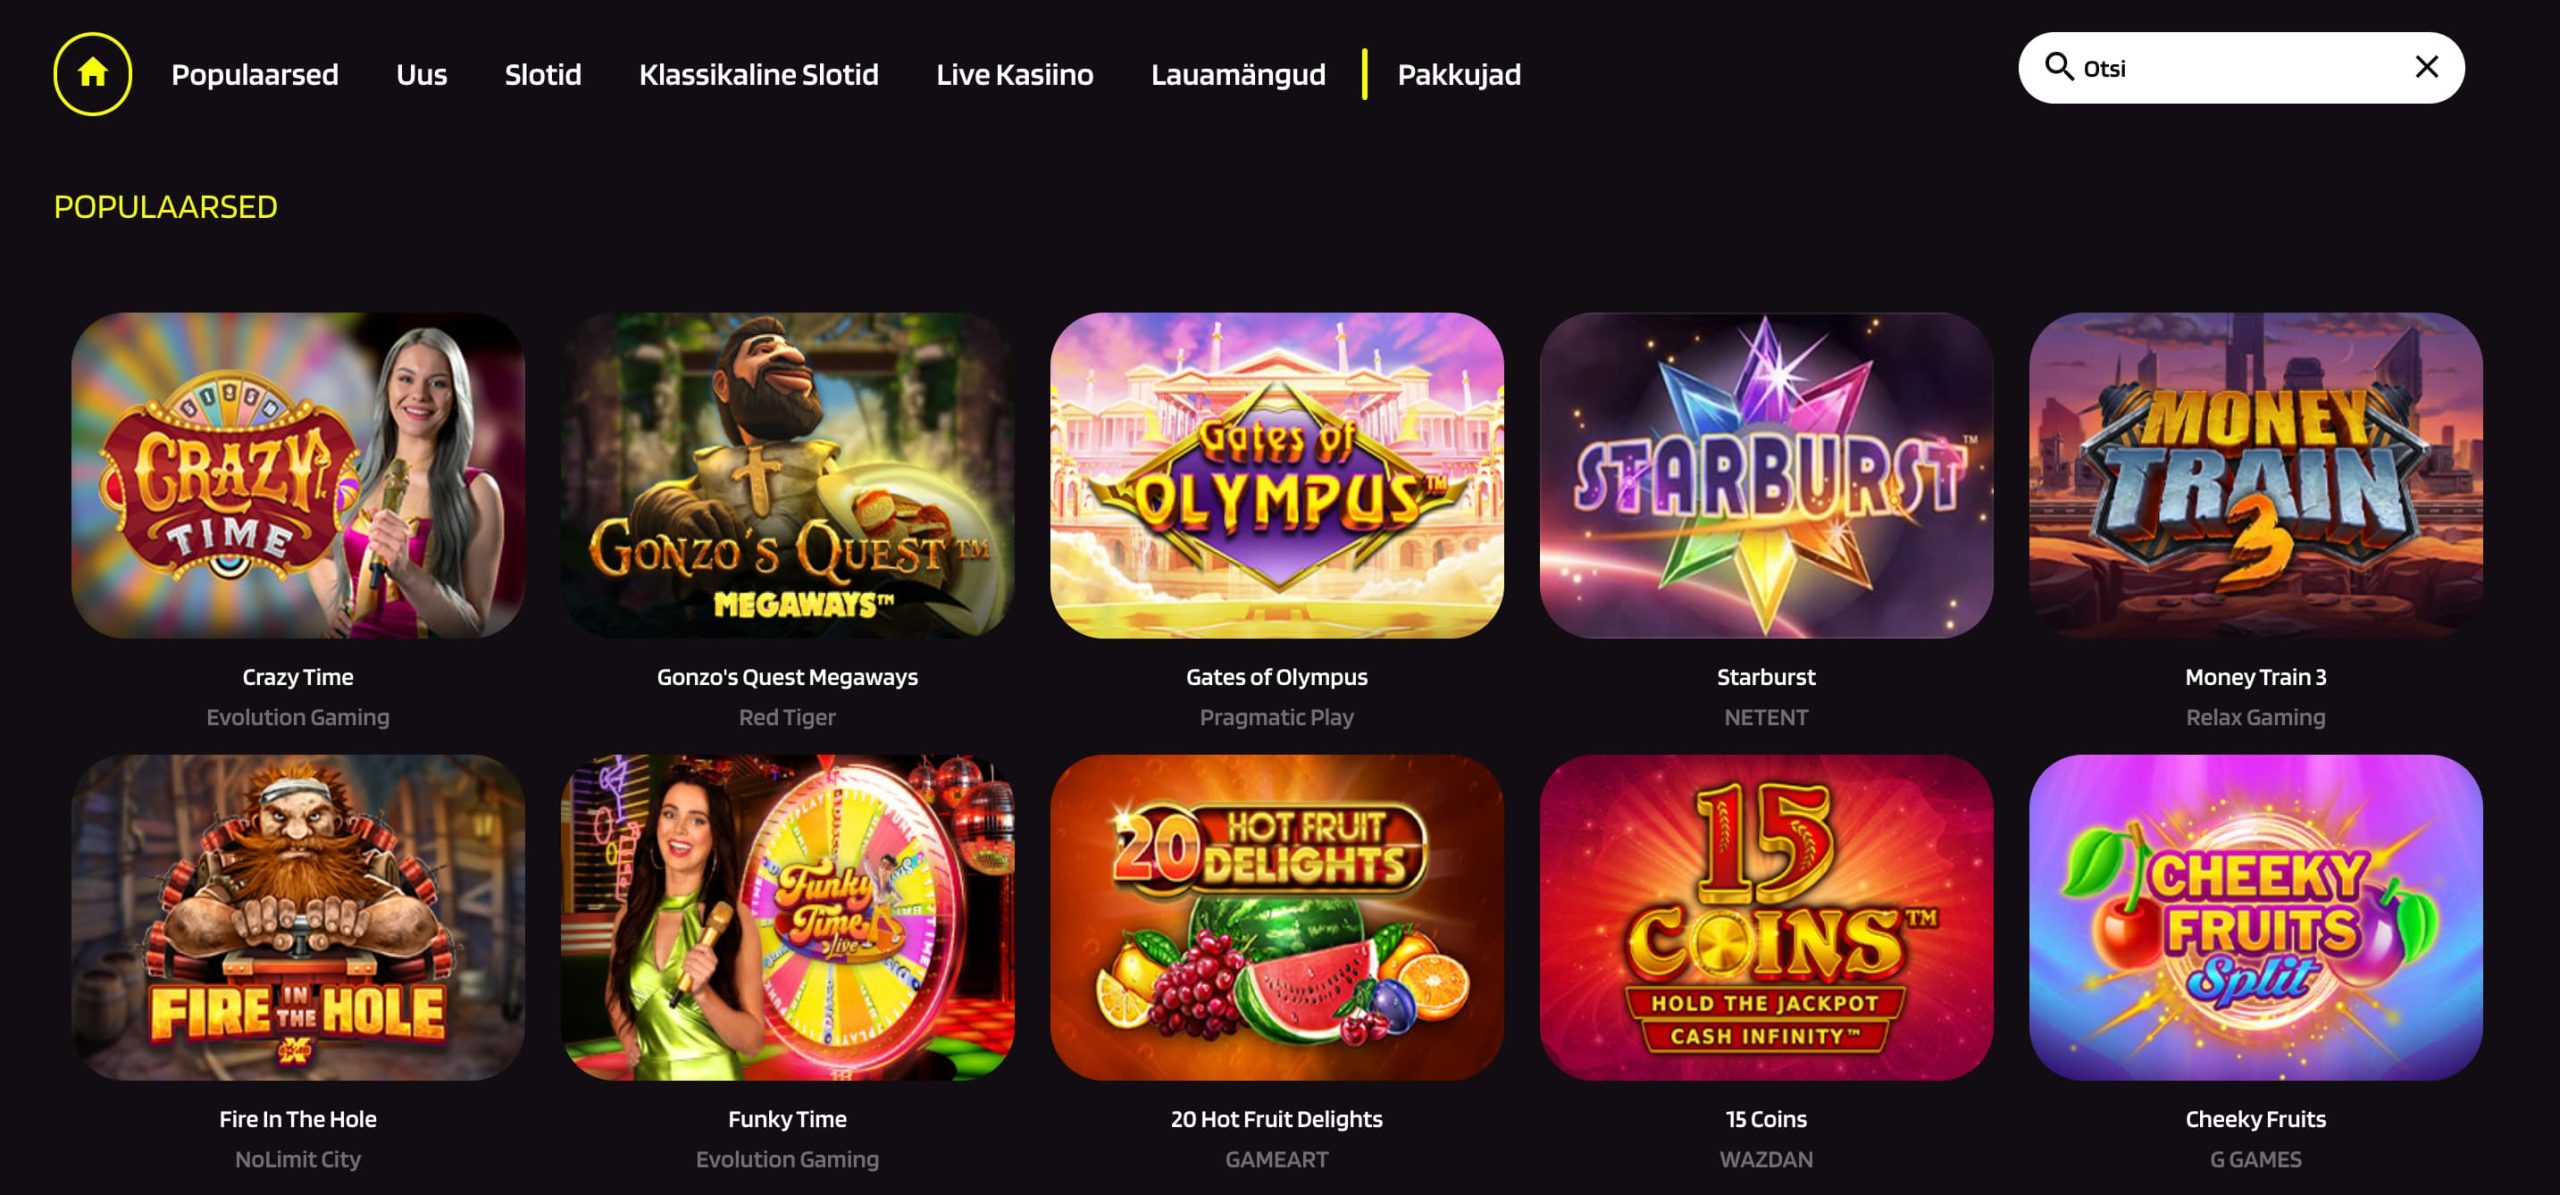Click the 15 Coins title link
Image resolution: width=2560 pixels, height=1195 pixels.
1766,1119
